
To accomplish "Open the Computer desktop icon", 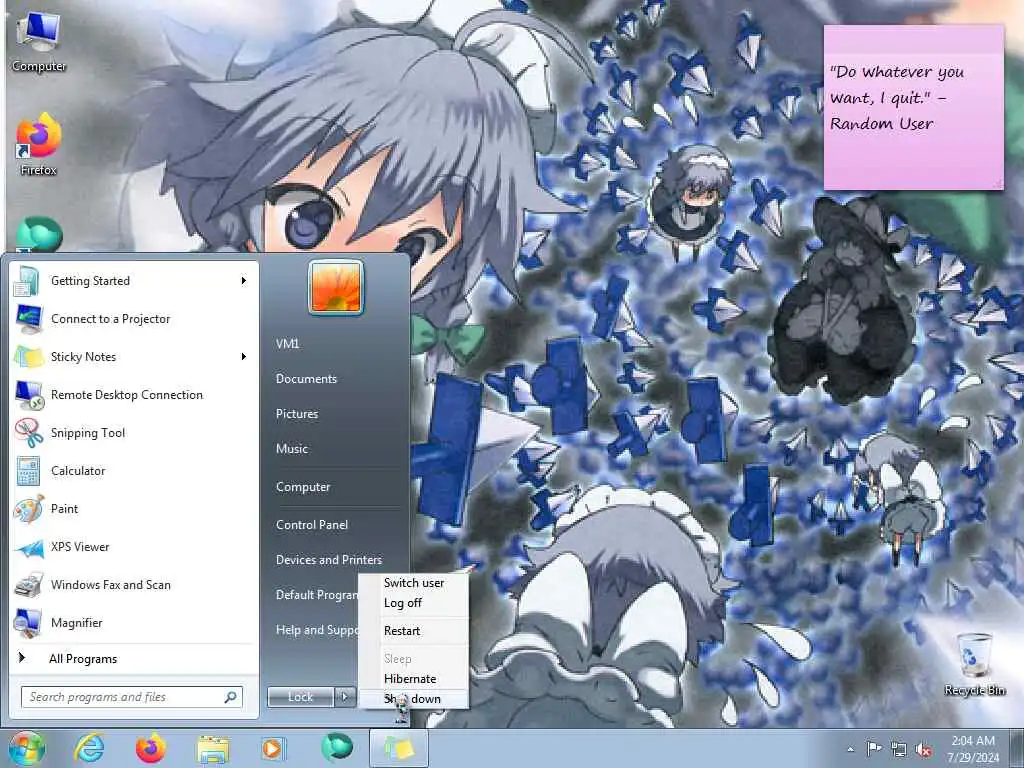I will [x=39, y=42].
